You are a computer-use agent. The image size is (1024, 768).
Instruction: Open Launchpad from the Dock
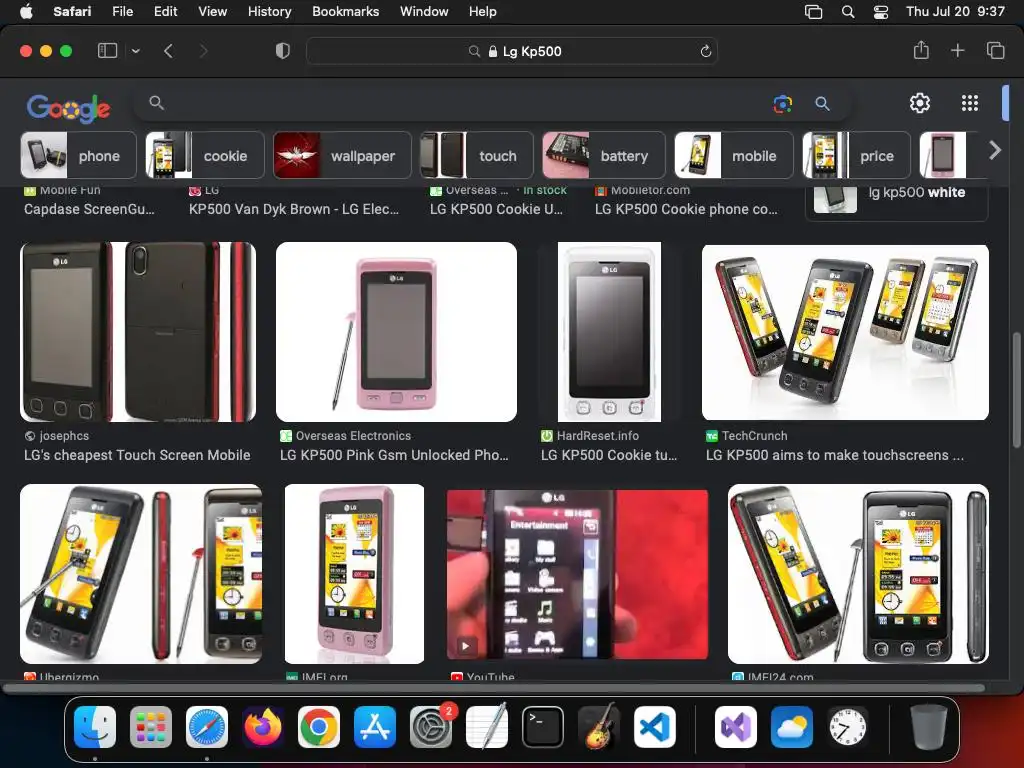(x=151, y=727)
